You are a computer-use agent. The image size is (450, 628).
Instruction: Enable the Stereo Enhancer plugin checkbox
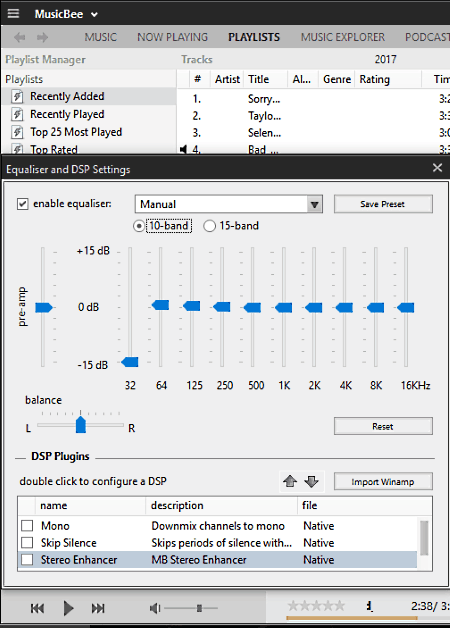click(27, 560)
